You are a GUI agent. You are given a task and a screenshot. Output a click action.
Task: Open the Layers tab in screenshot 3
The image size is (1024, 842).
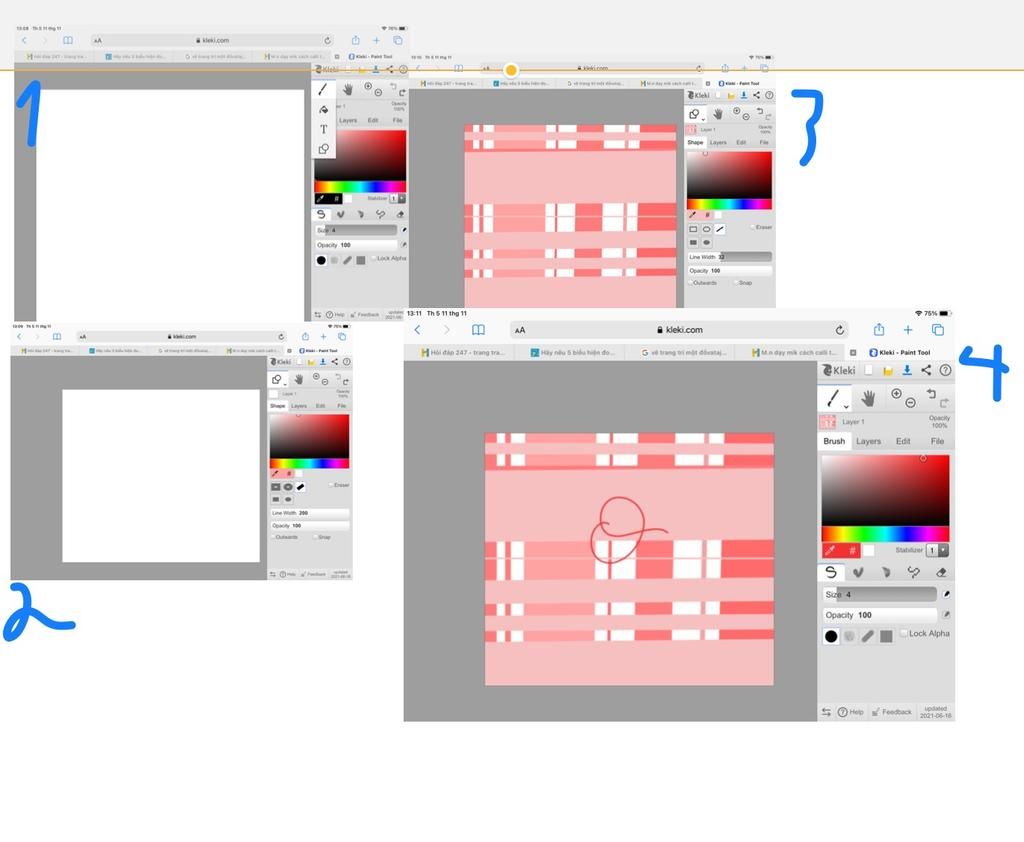pyautogui.click(x=718, y=142)
